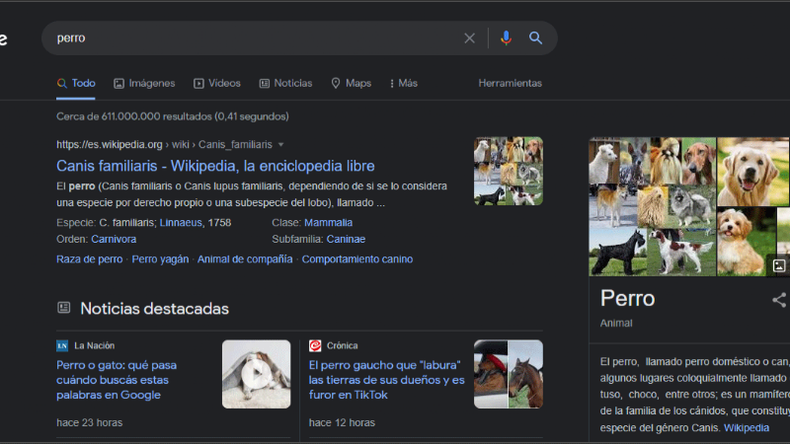Open the knowledge panel dog breeds collage

pyautogui.click(x=652, y=207)
